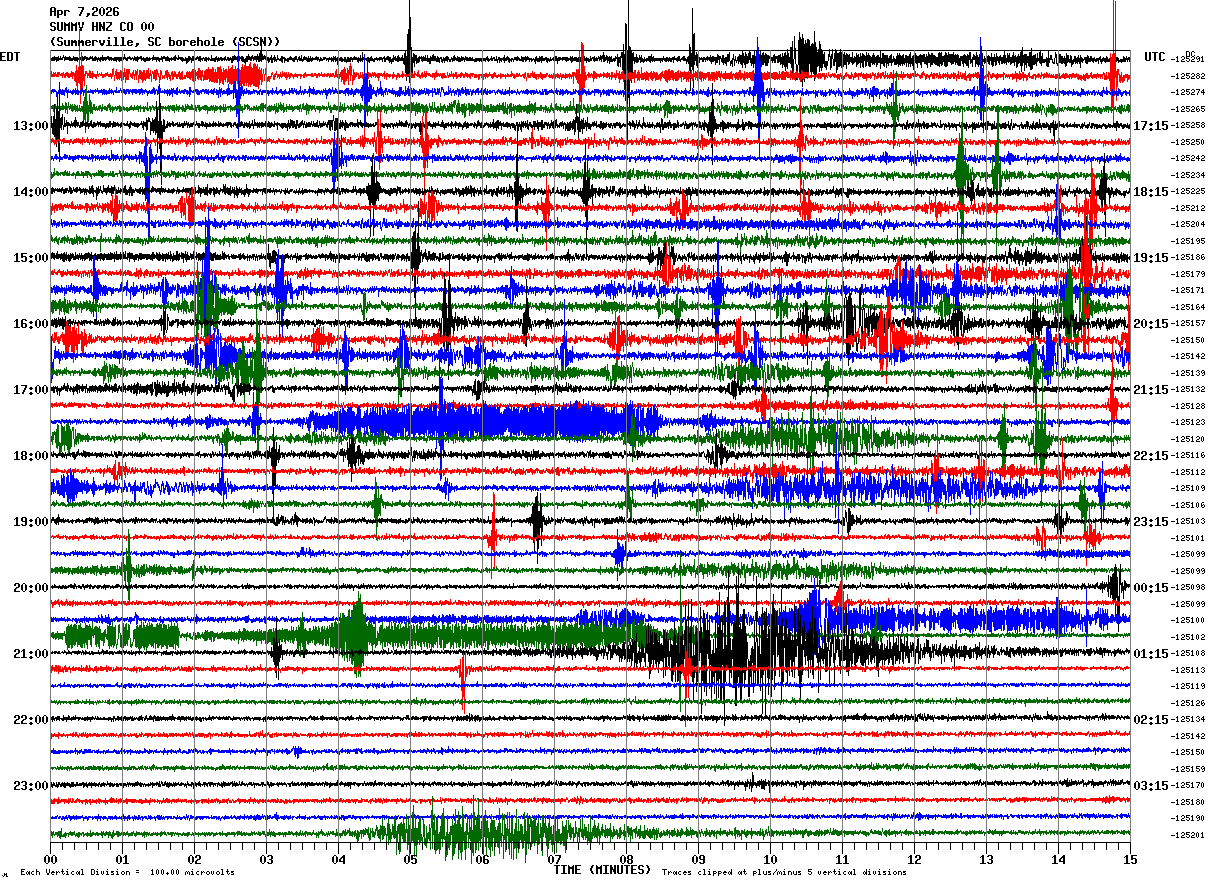Click the 'Traces clipped at plus/minus 5 vertical divisions' note
The image size is (1210, 886).
(x=784, y=872)
